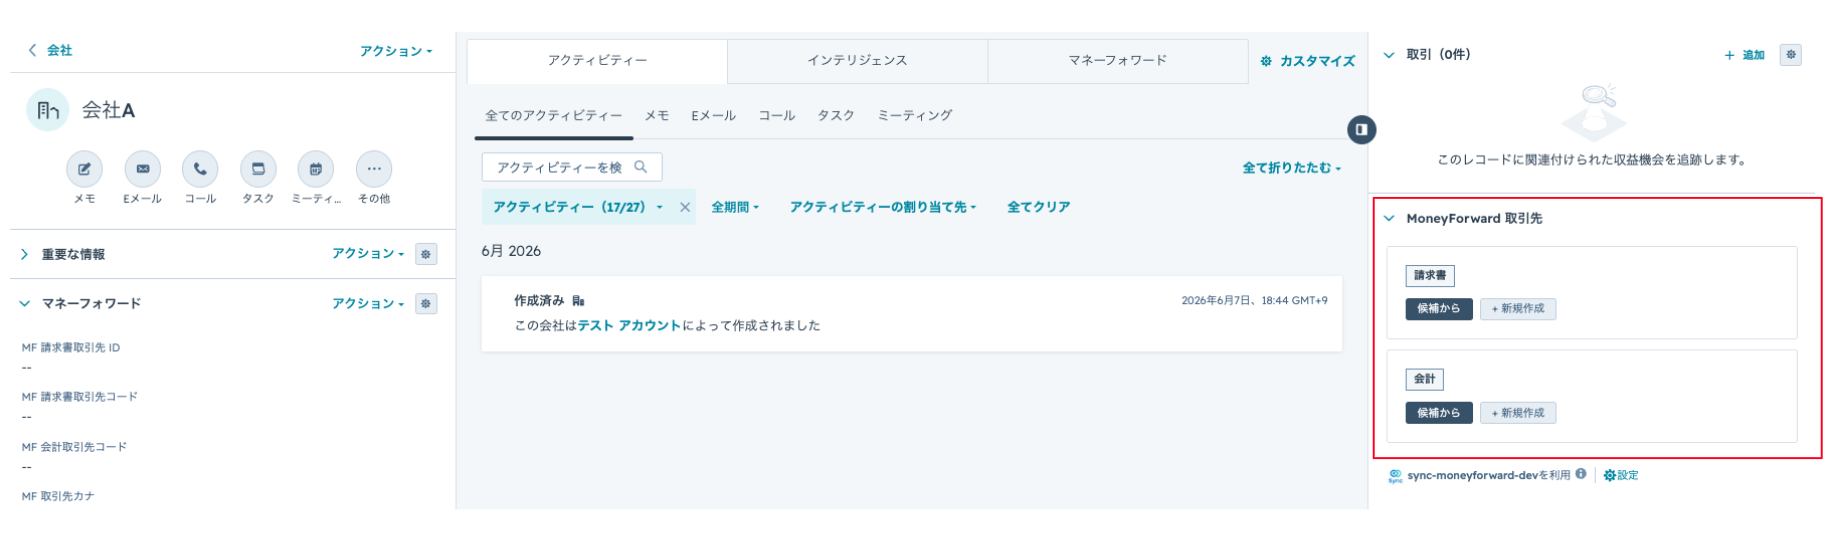Click 候補から under 会計

click(x=1438, y=413)
